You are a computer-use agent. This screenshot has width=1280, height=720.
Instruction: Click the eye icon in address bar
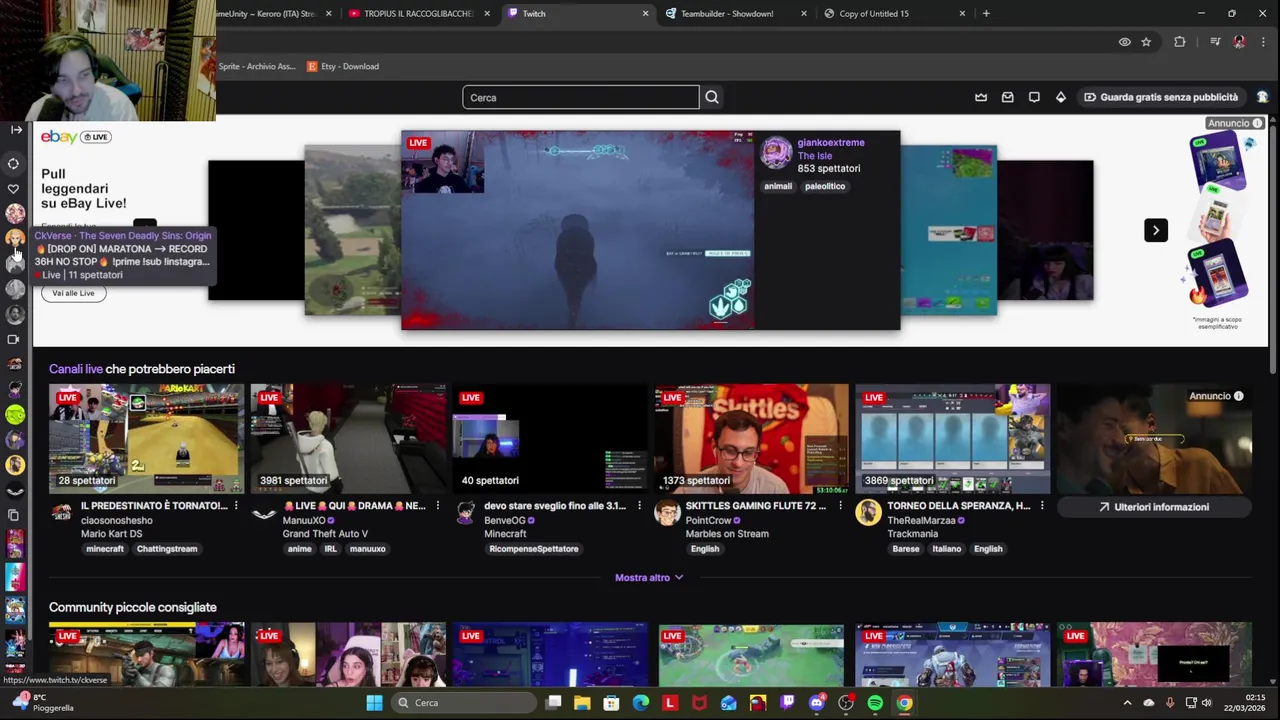(1125, 42)
